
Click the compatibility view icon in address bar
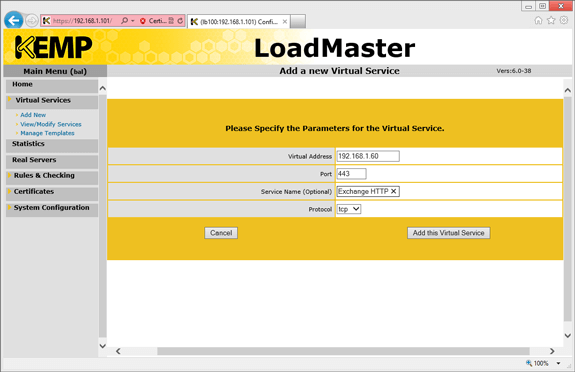point(171,21)
